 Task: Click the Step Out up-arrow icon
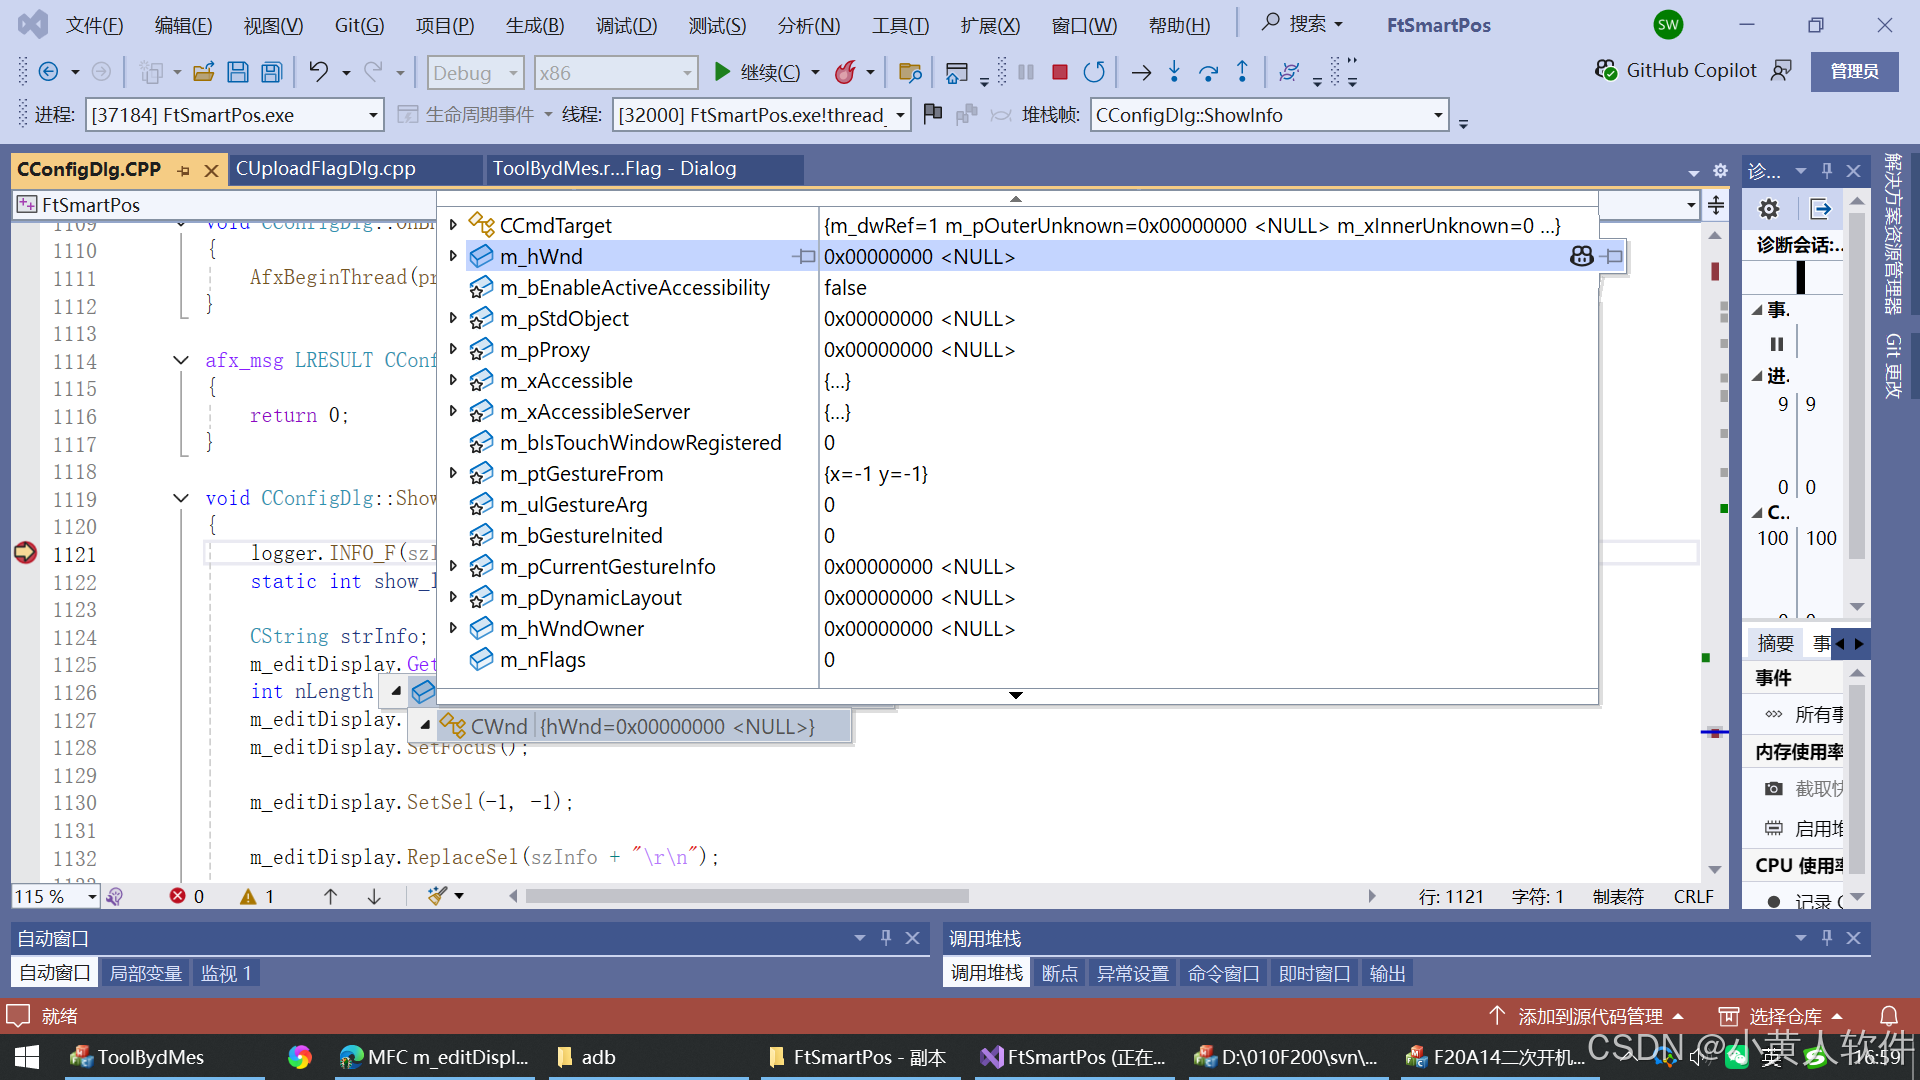click(1242, 72)
